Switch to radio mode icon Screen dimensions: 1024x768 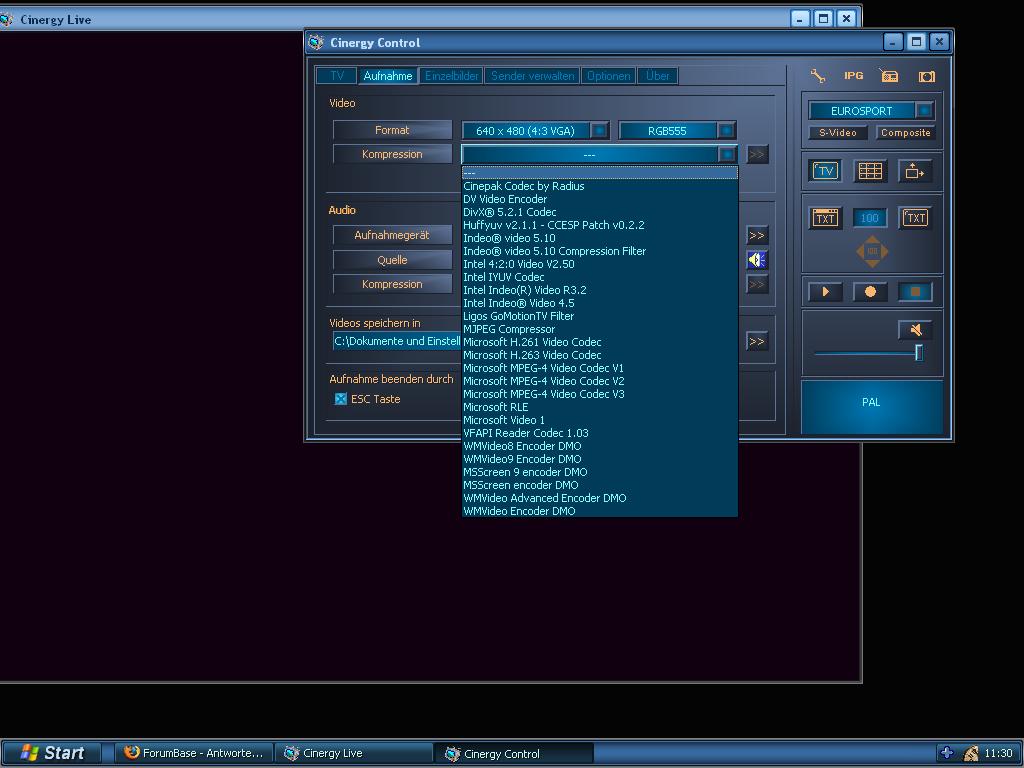[x=888, y=76]
